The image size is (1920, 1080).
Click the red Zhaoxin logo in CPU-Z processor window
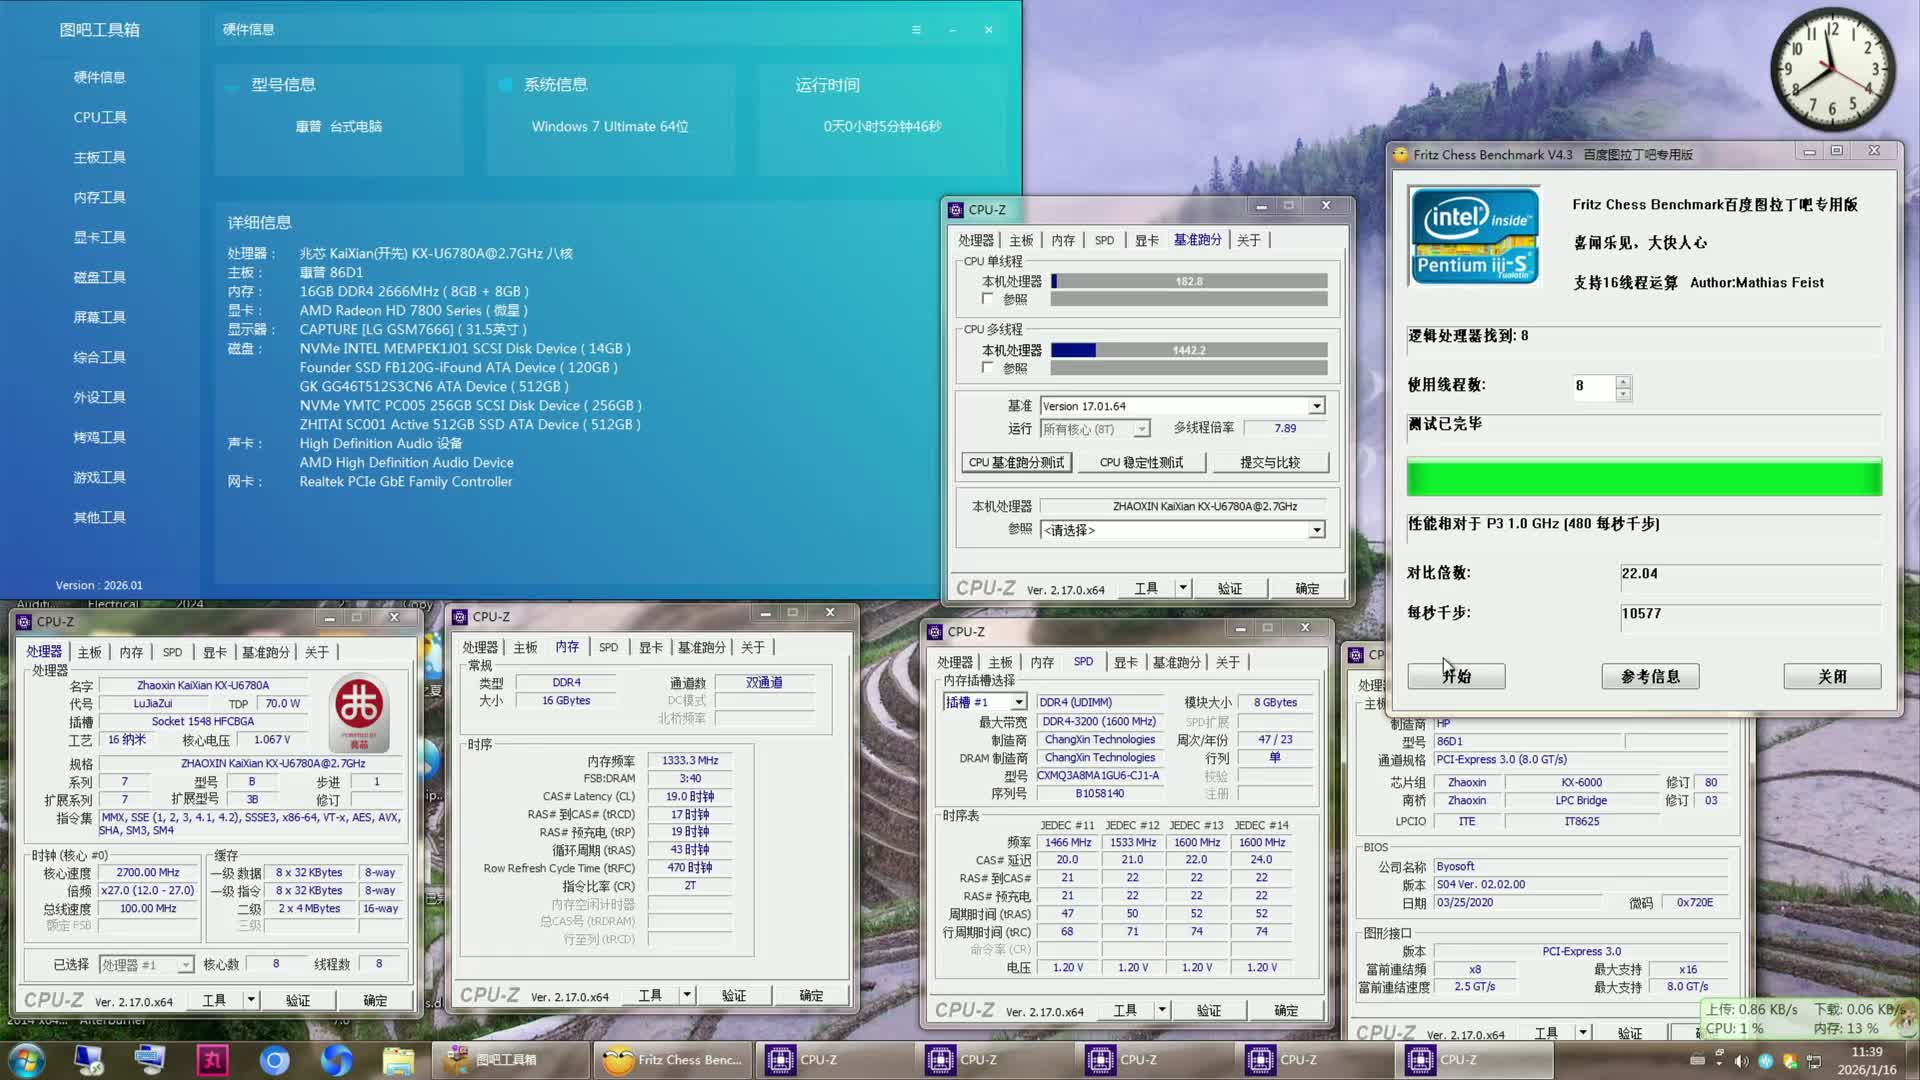point(358,712)
